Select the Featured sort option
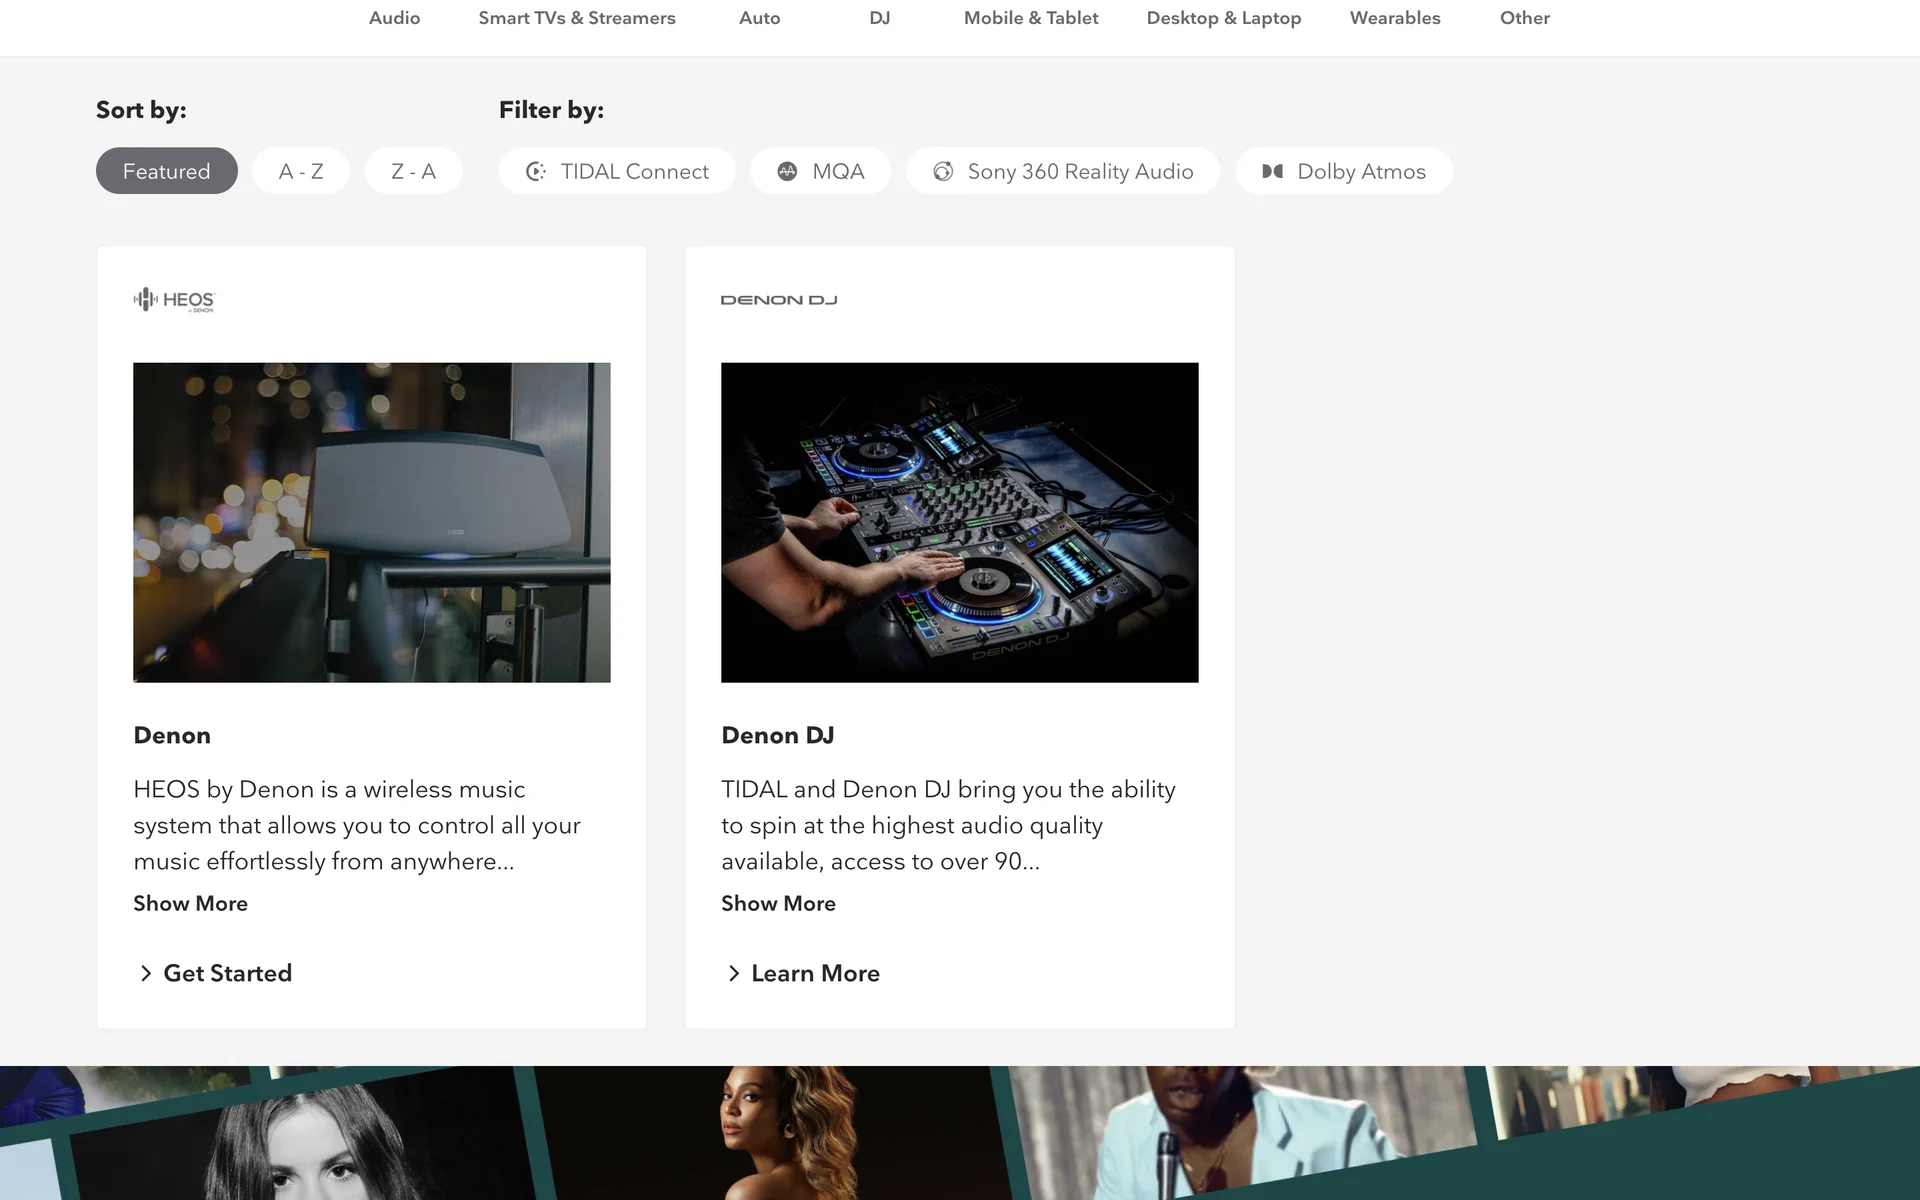 click(x=166, y=171)
